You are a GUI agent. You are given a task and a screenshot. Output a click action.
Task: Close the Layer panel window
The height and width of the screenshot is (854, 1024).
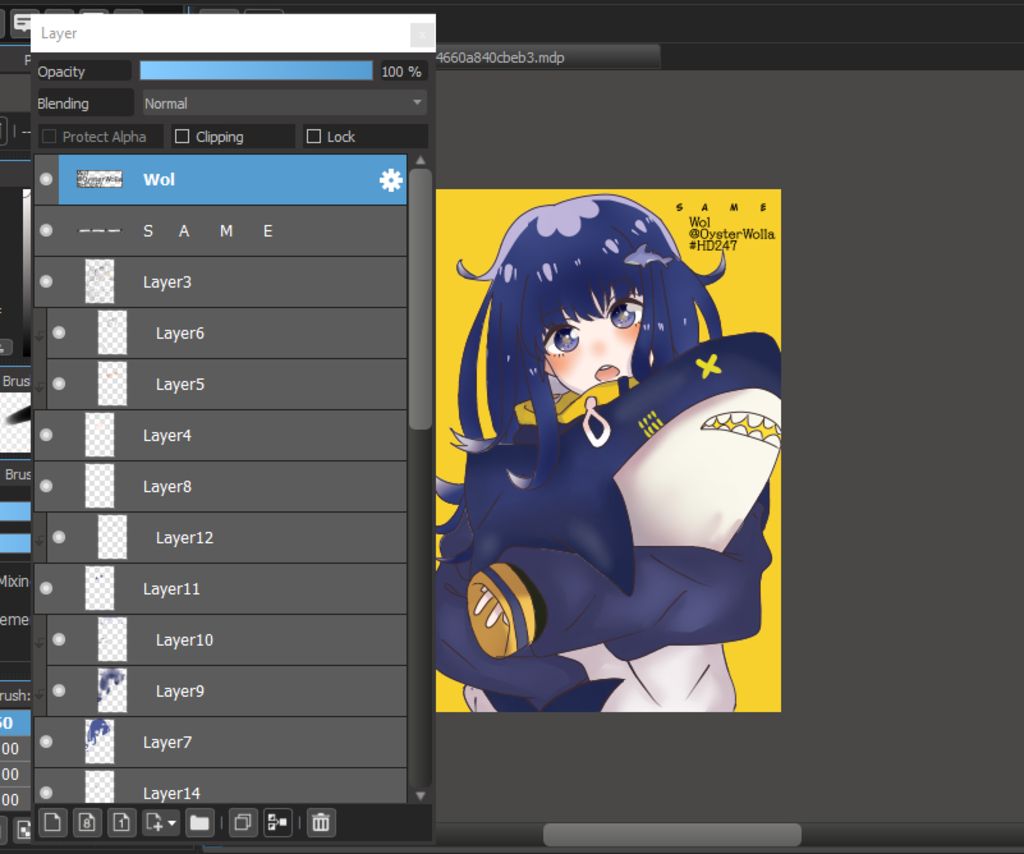(422, 34)
